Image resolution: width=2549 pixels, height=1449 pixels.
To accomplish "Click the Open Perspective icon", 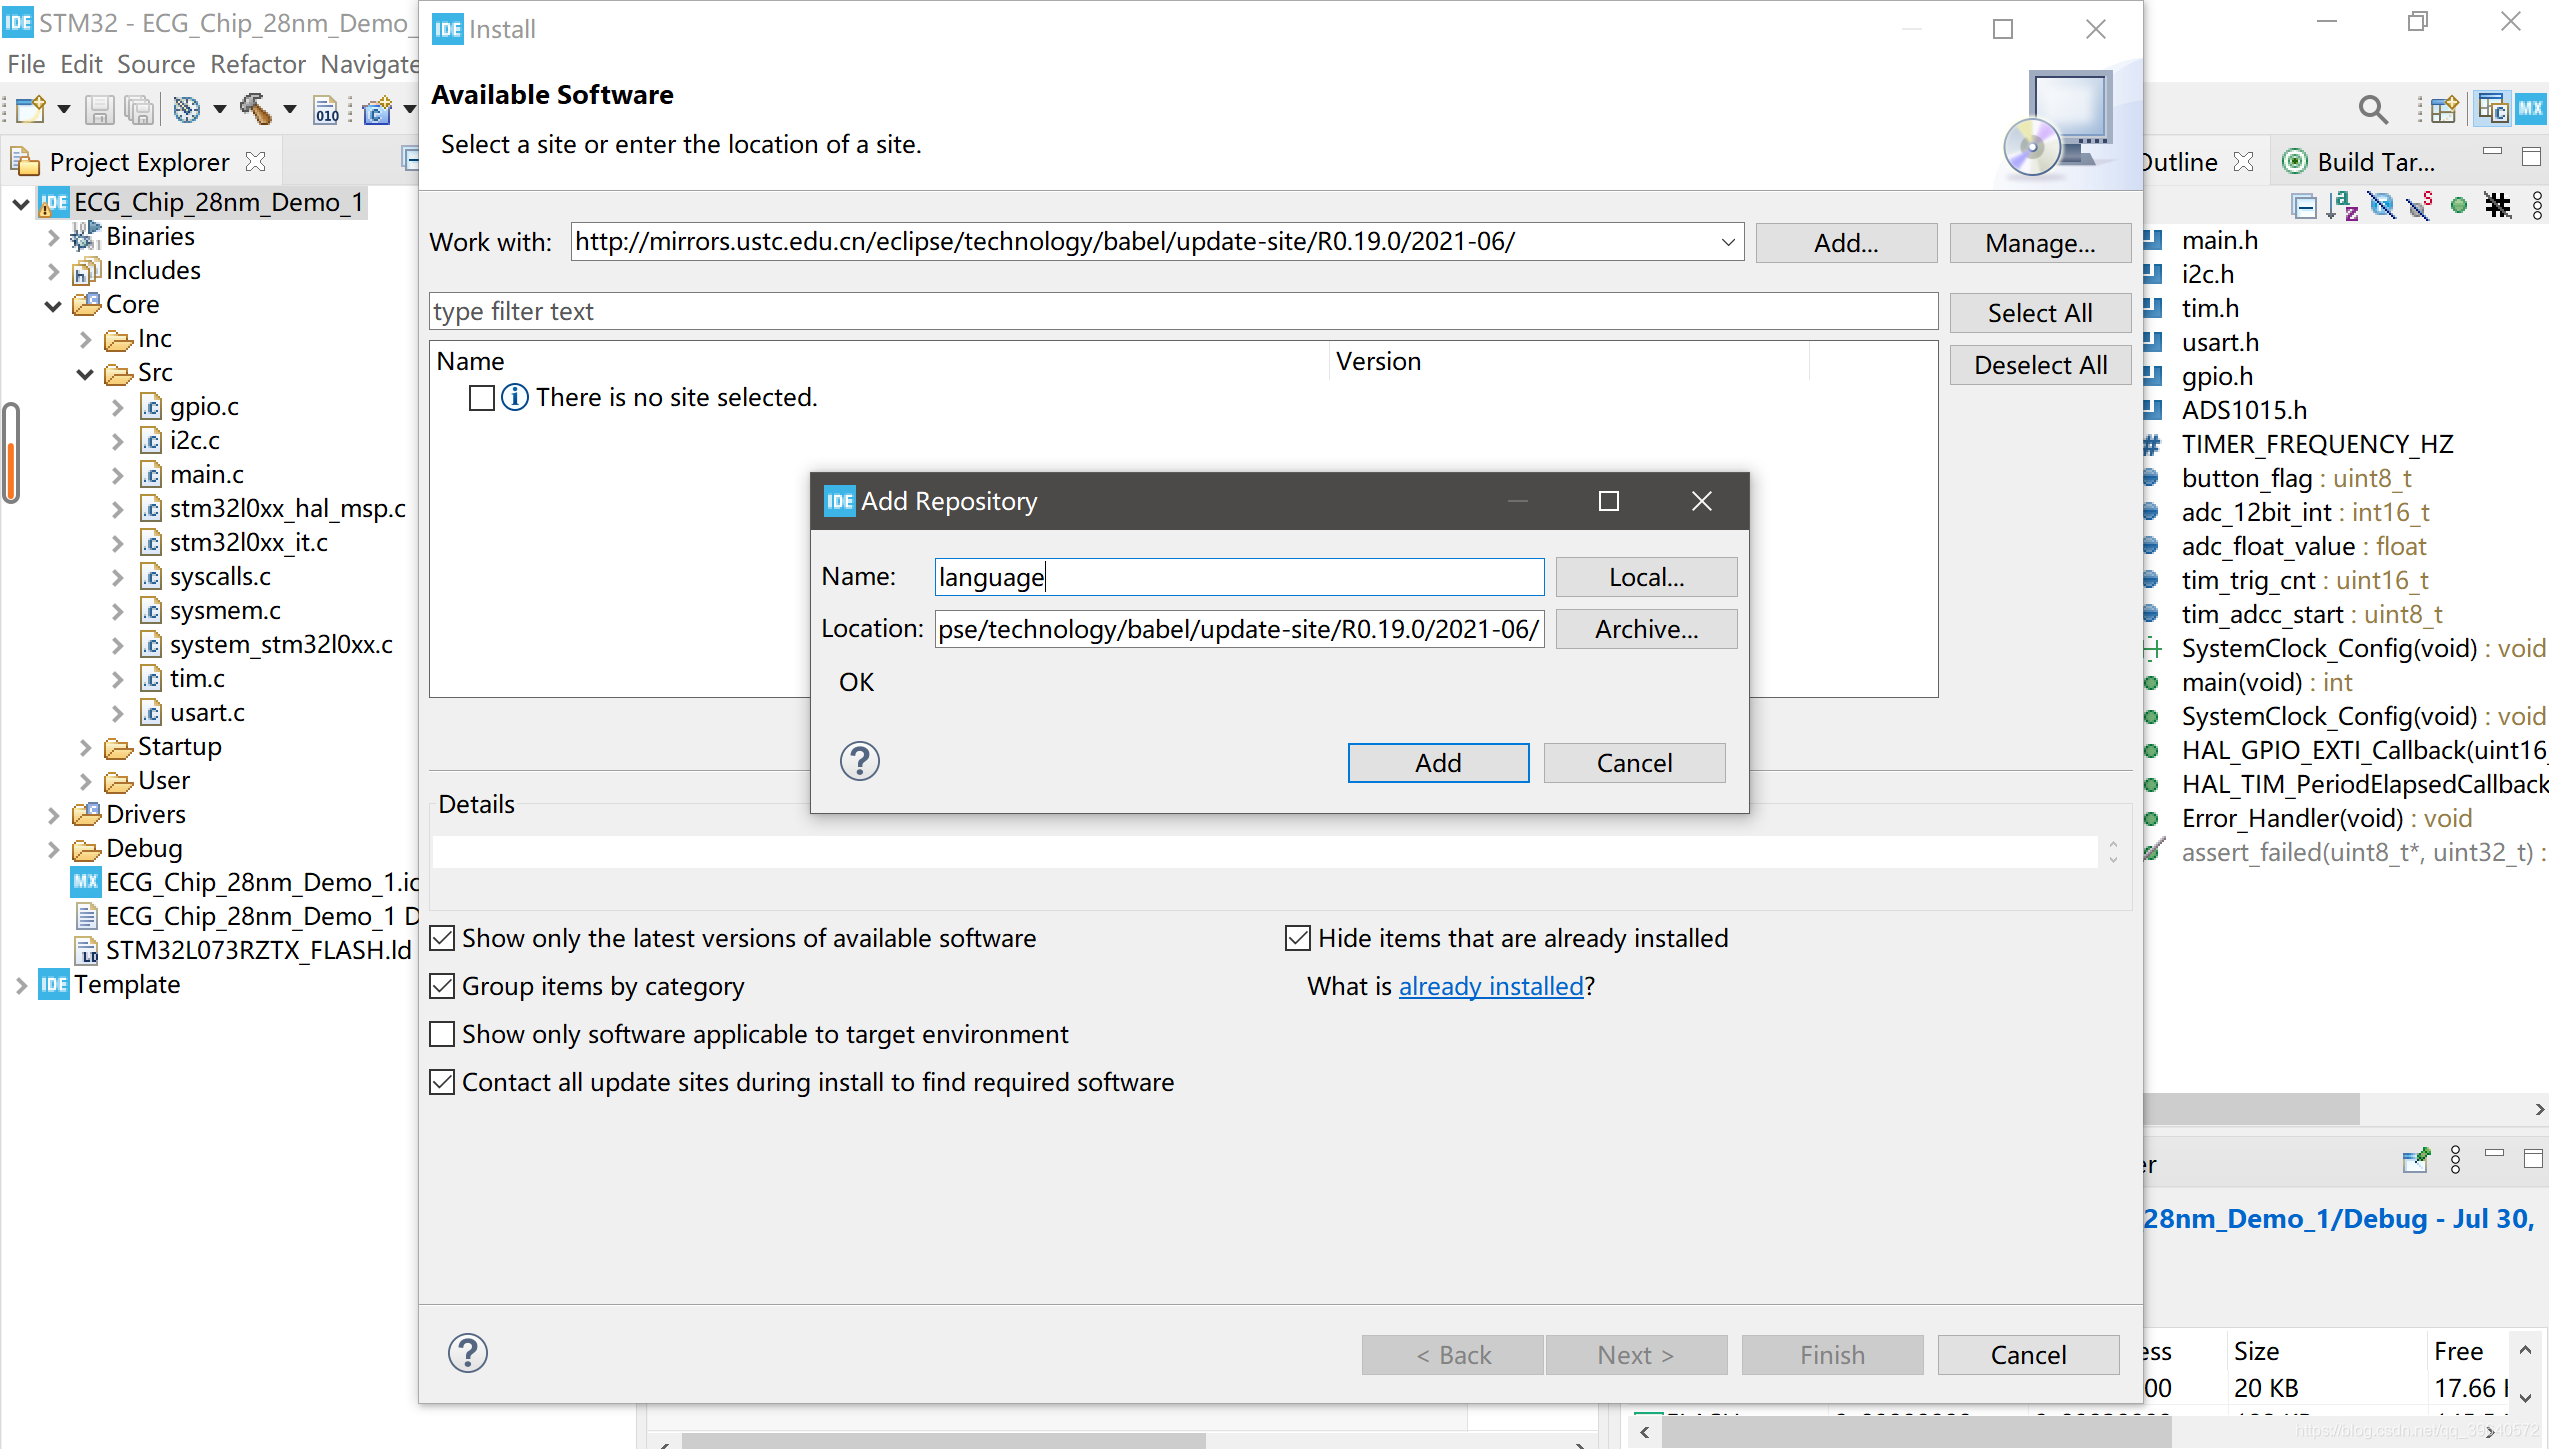I will (x=2444, y=108).
